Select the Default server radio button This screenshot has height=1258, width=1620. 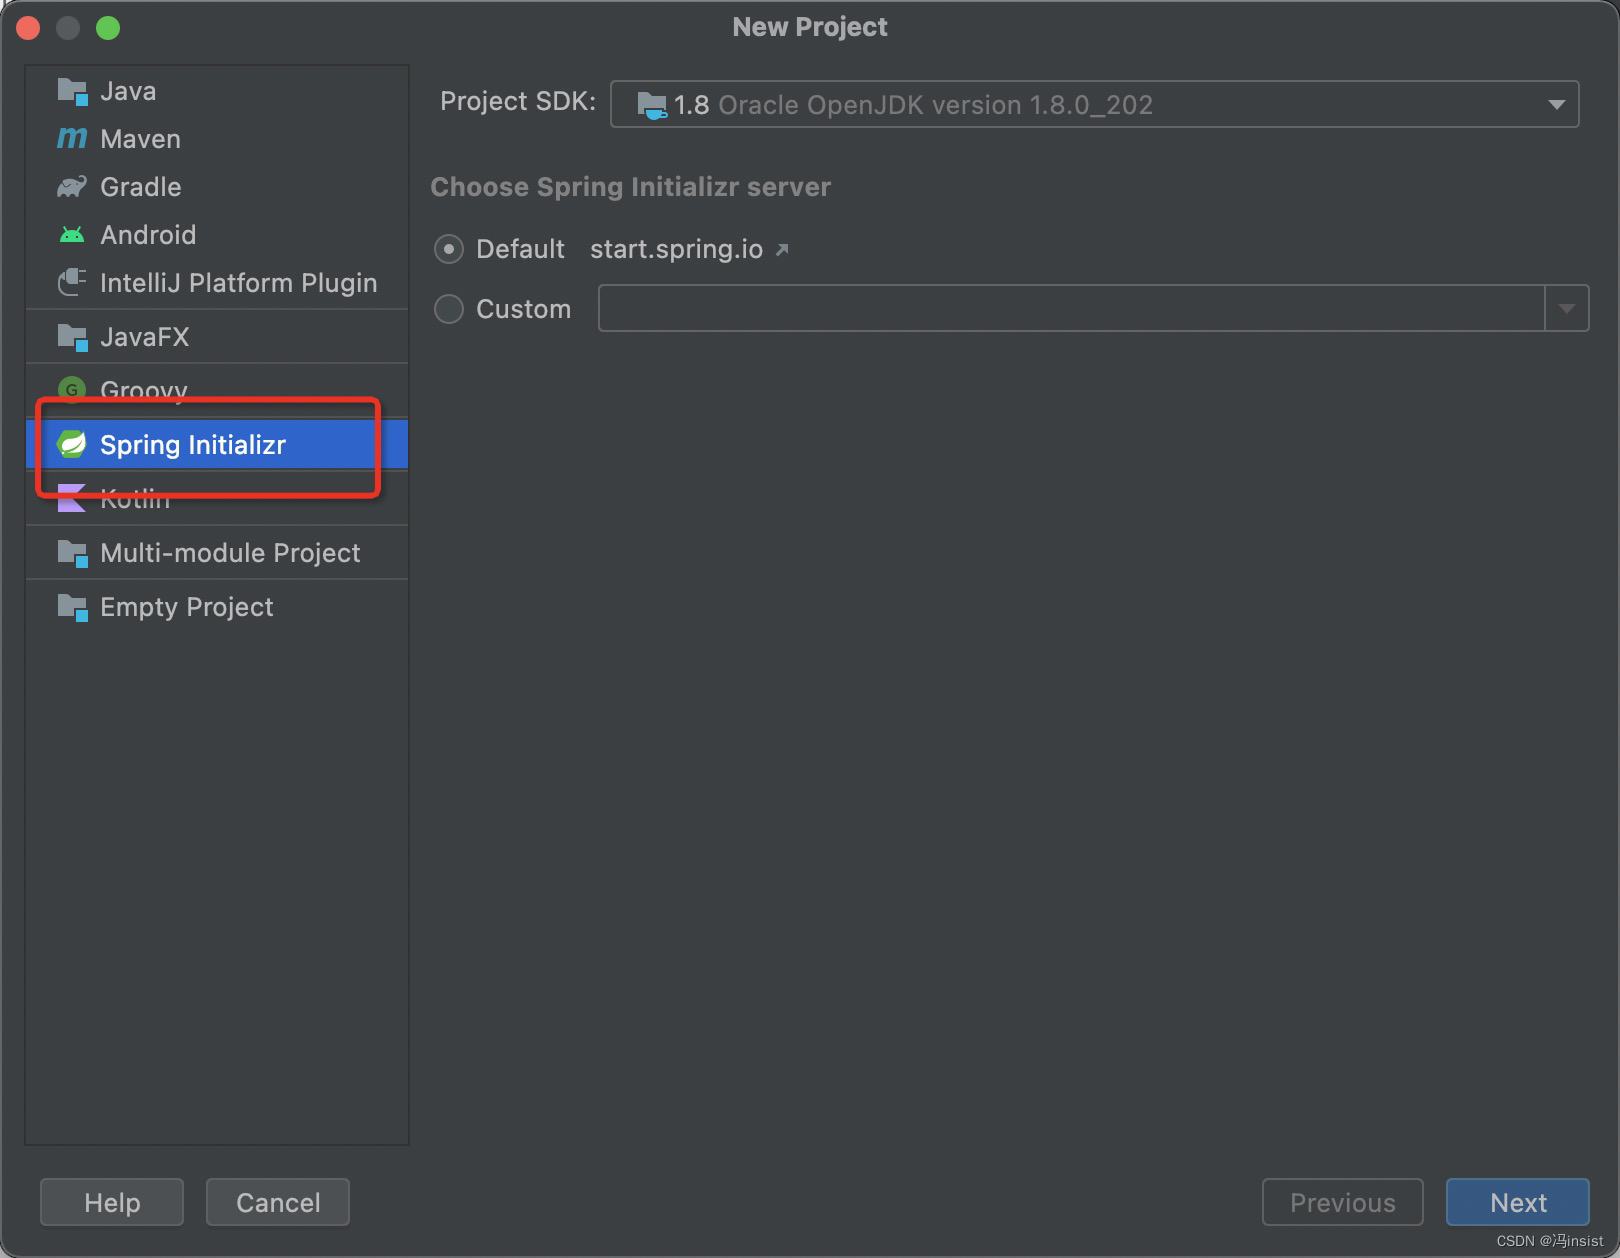pyautogui.click(x=449, y=249)
